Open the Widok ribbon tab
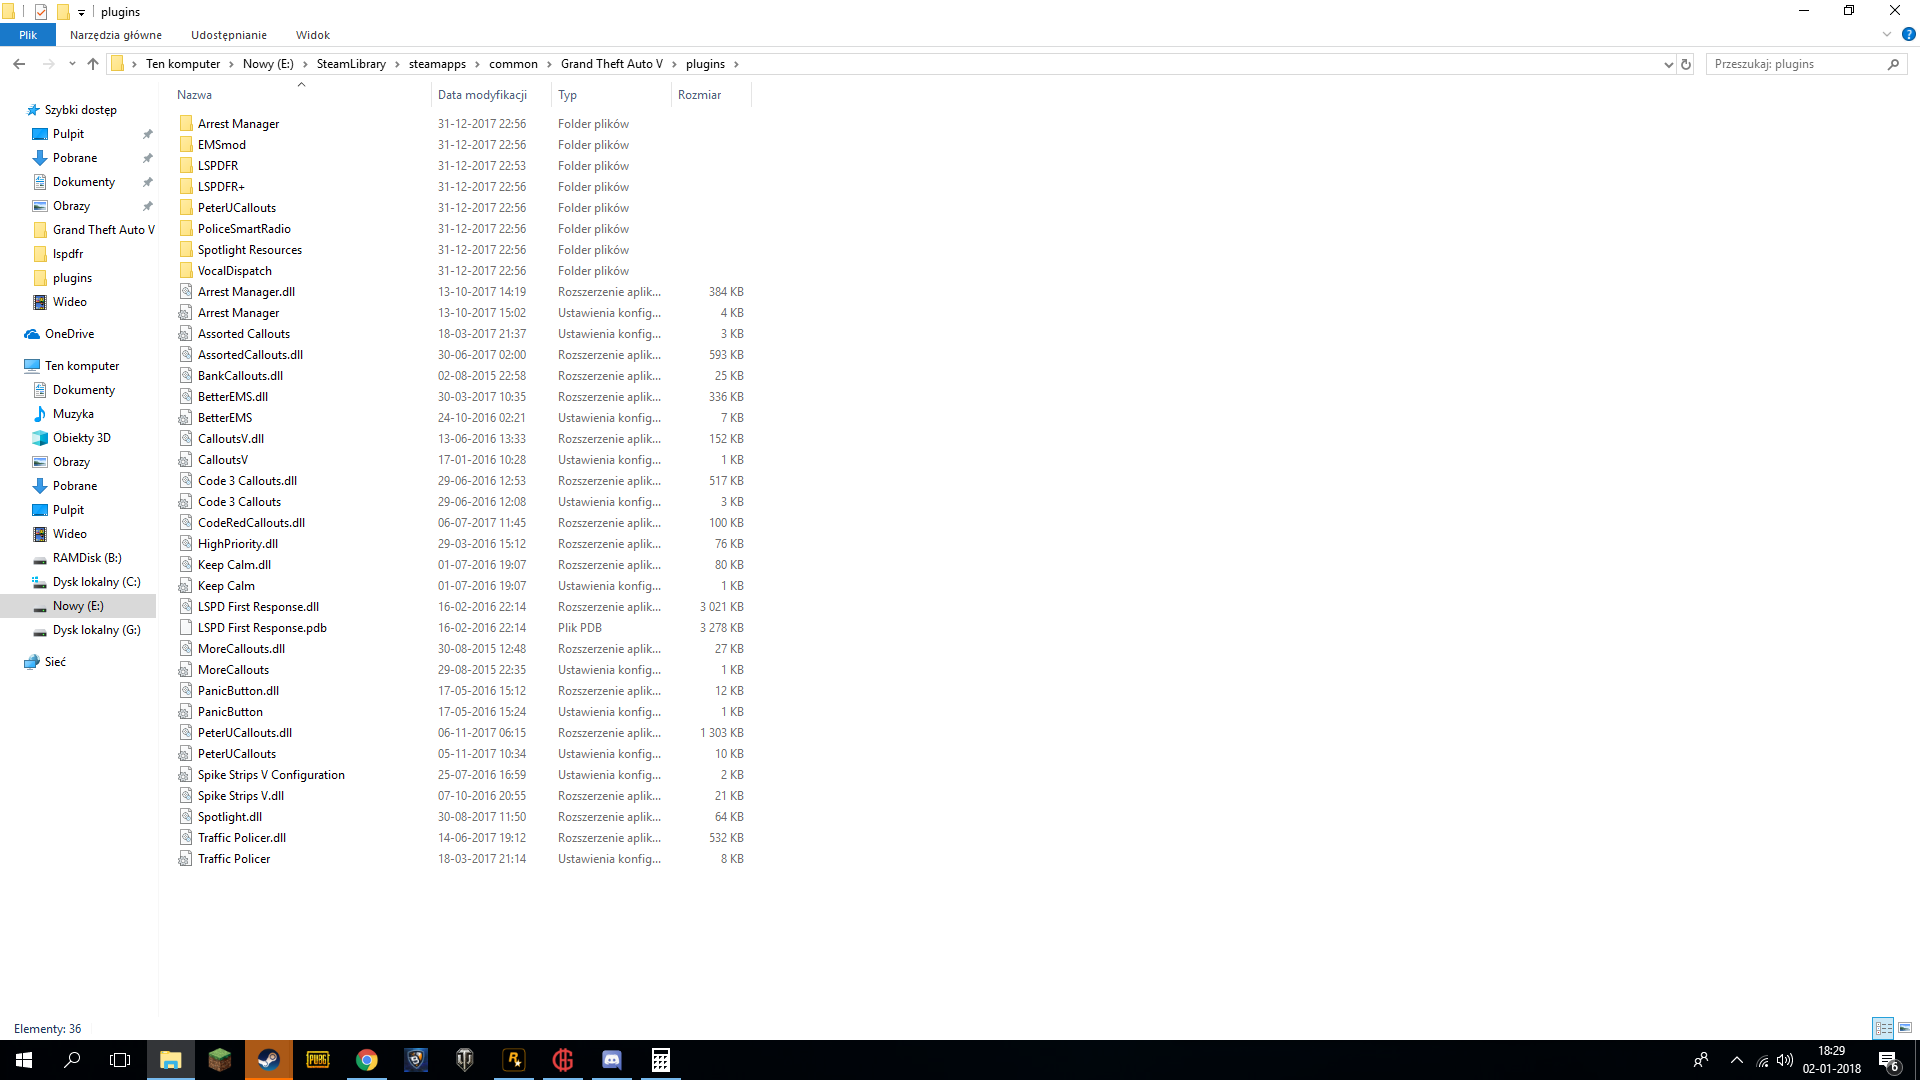This screenshot has height=1080, width=1920. [312, 35]
